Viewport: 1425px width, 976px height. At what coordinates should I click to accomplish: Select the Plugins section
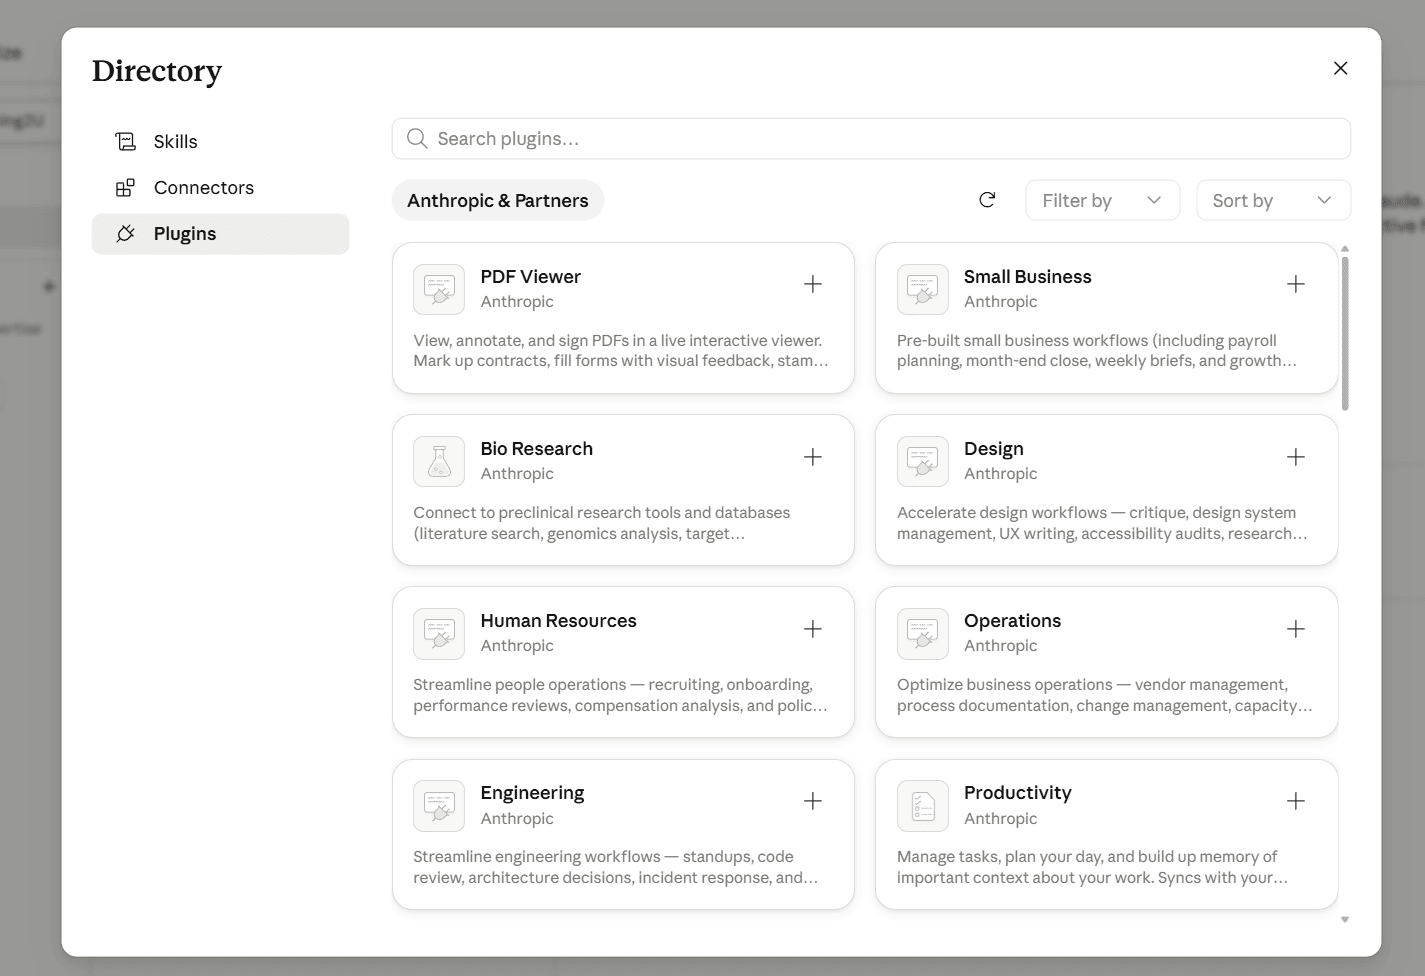click(220, 234)
